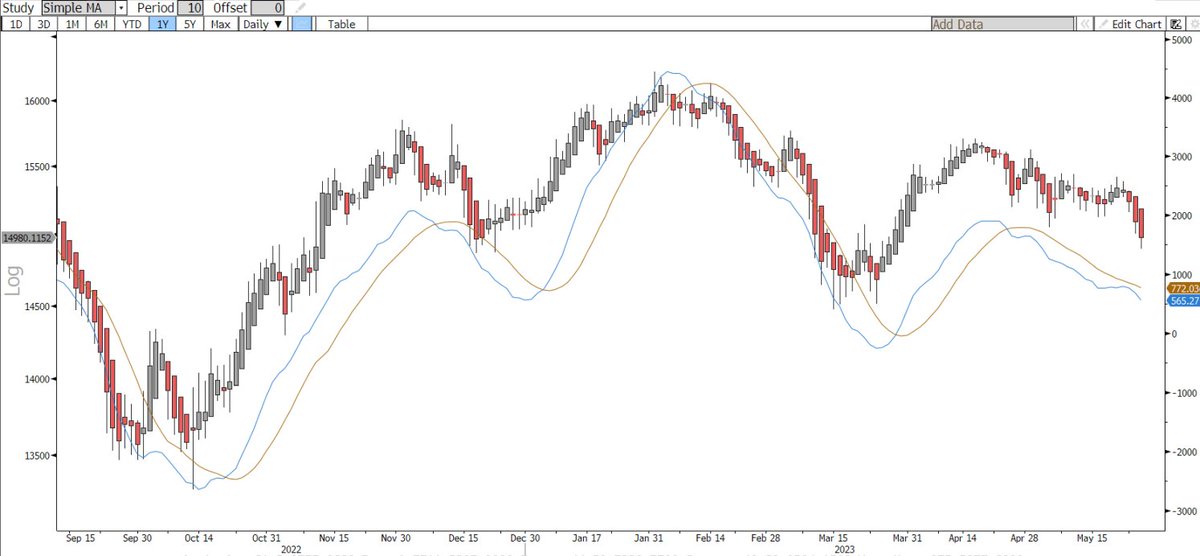Select the 3D time range
This screenshot has width=1200, height=556.
point(43,23)
